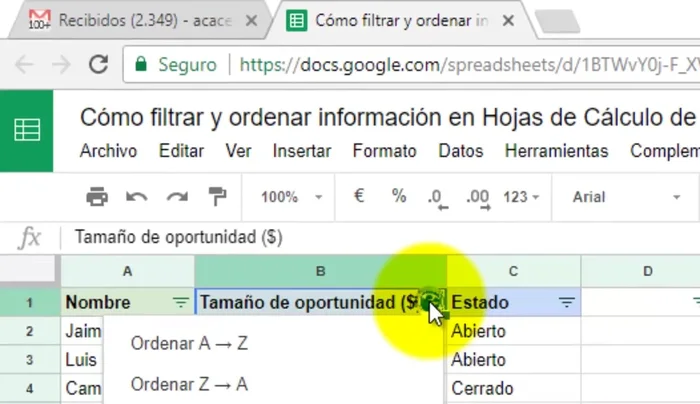Click the select-all corner box
700x404 pixels.
pyautogui.click(x=29, y=271)
